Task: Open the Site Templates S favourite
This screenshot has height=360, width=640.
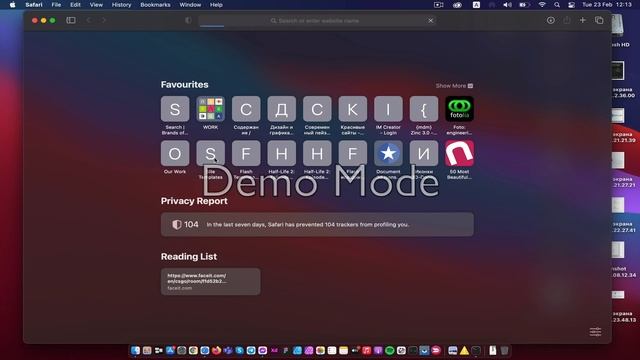Action: 210,153
